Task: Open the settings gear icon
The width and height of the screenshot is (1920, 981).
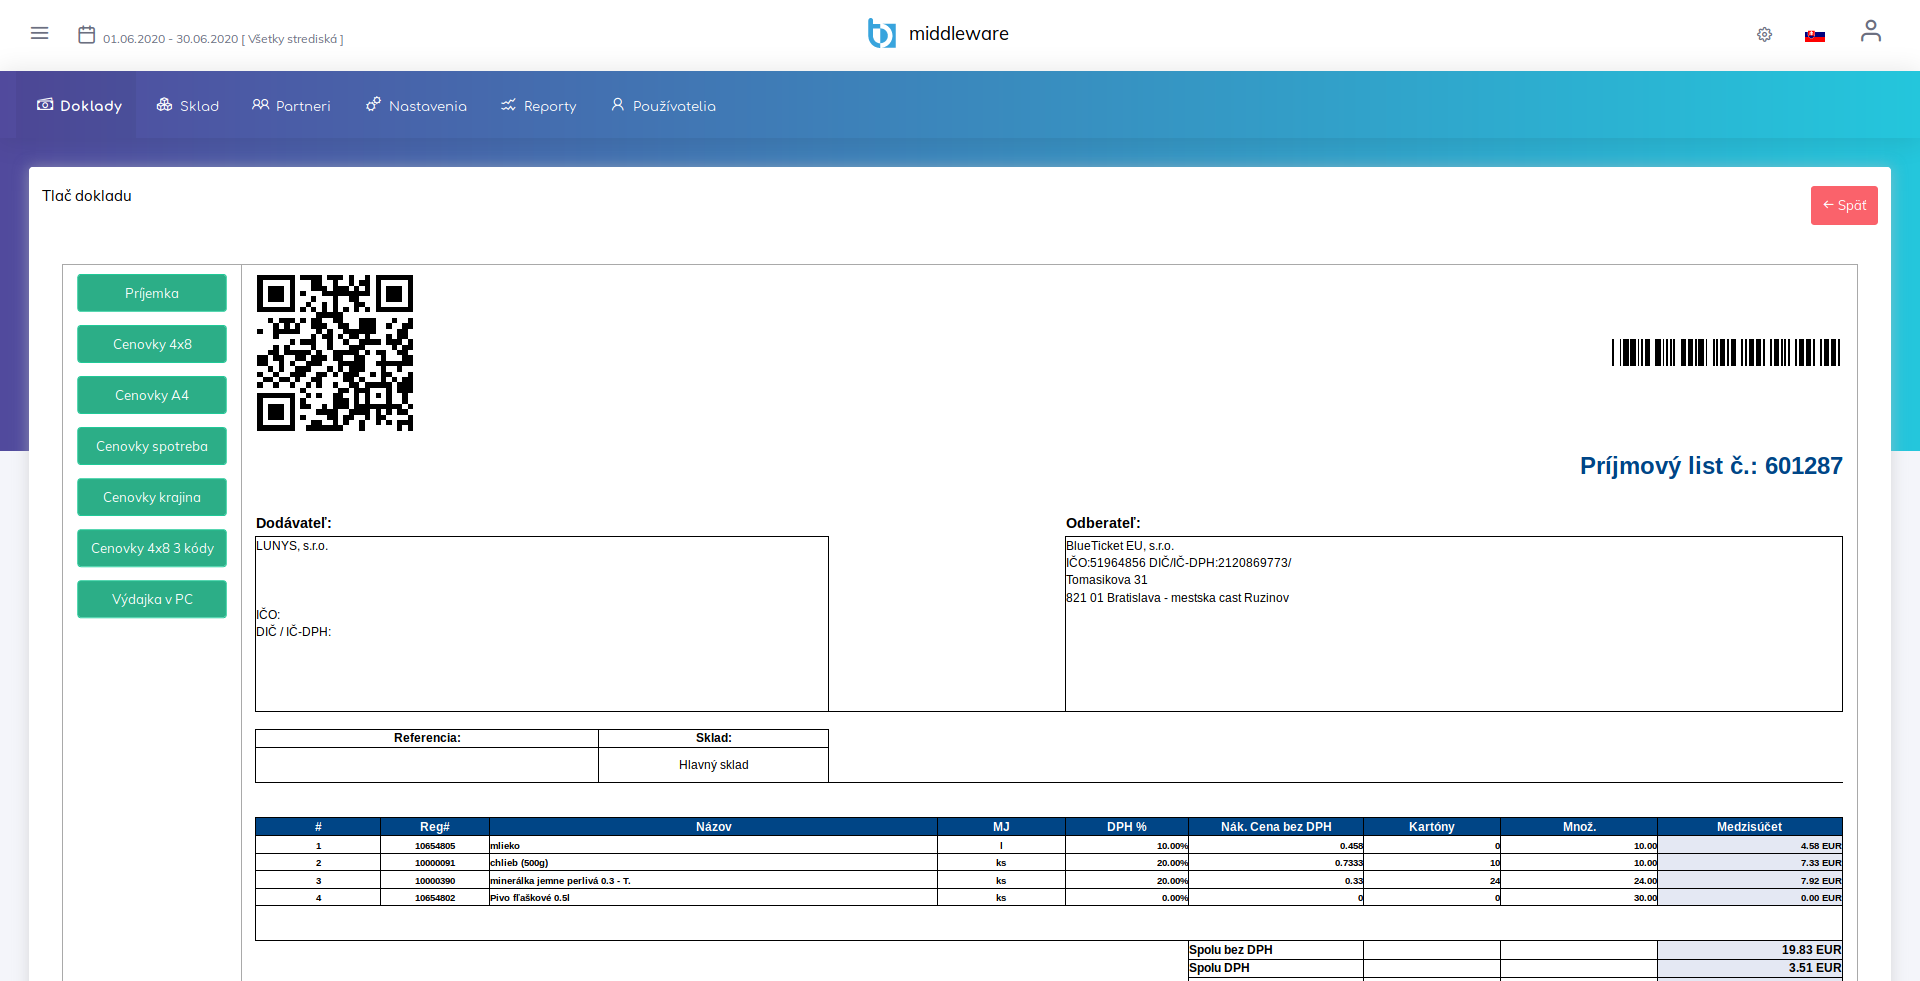Action: coord(1764,35)
